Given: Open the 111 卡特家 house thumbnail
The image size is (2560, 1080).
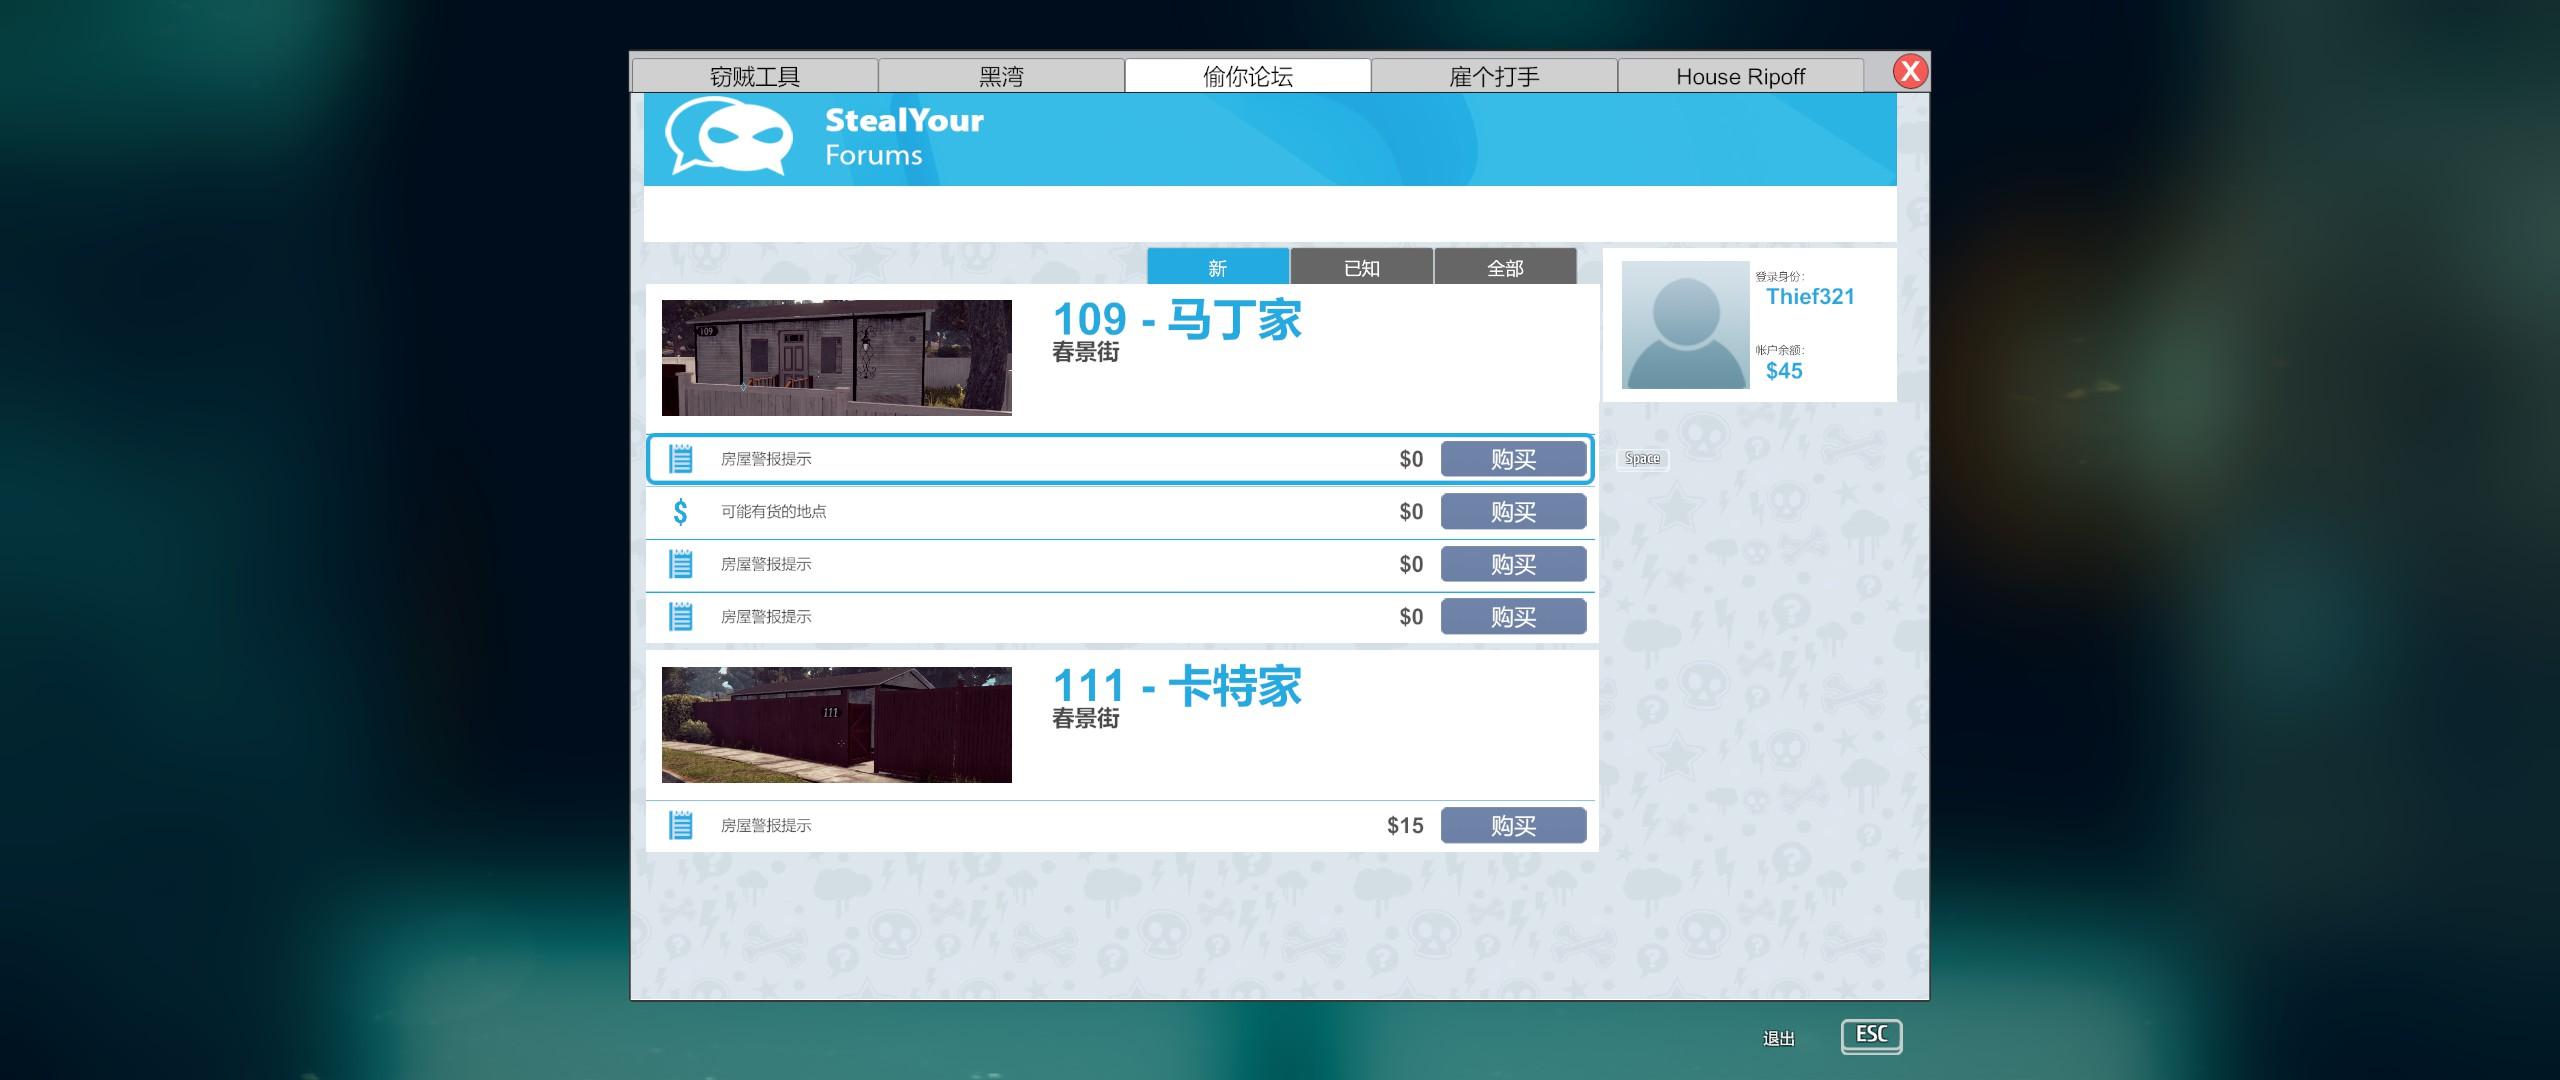Looking at the screenshot, I should (x=837, y=725).
